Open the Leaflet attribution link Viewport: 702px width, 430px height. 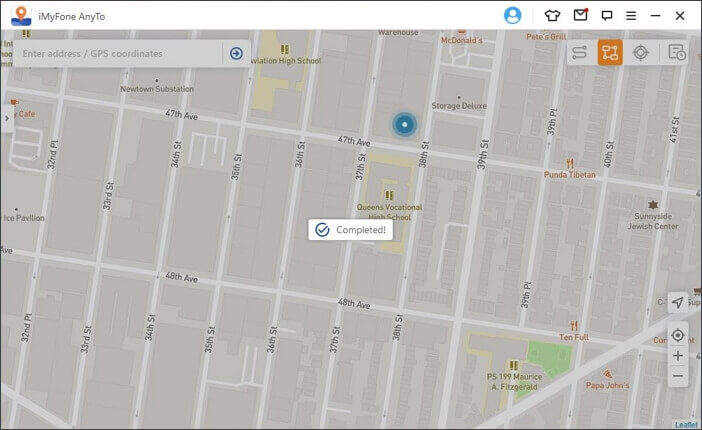[686, 425]
